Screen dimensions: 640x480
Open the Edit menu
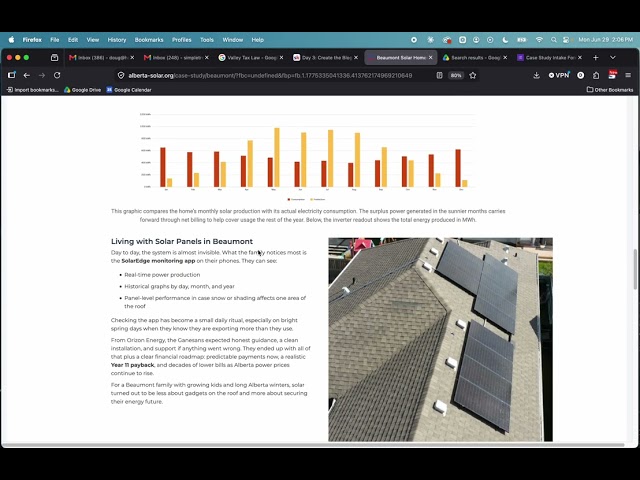(x=73, y=40)
